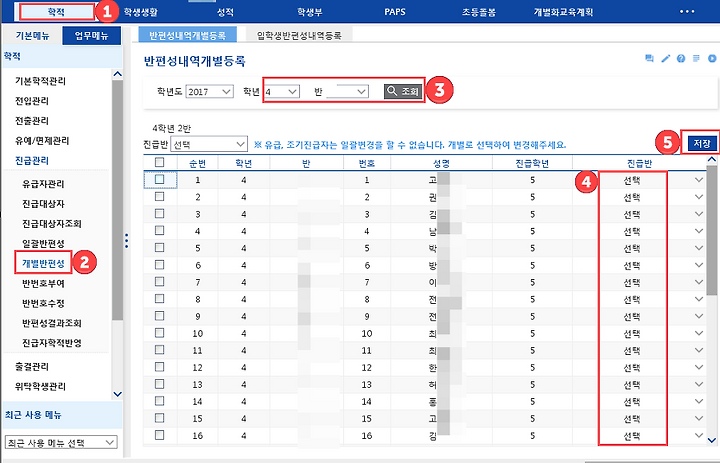Select the 반편성내역개별등록 tab

pyautogui.click(x=187, y=35)
